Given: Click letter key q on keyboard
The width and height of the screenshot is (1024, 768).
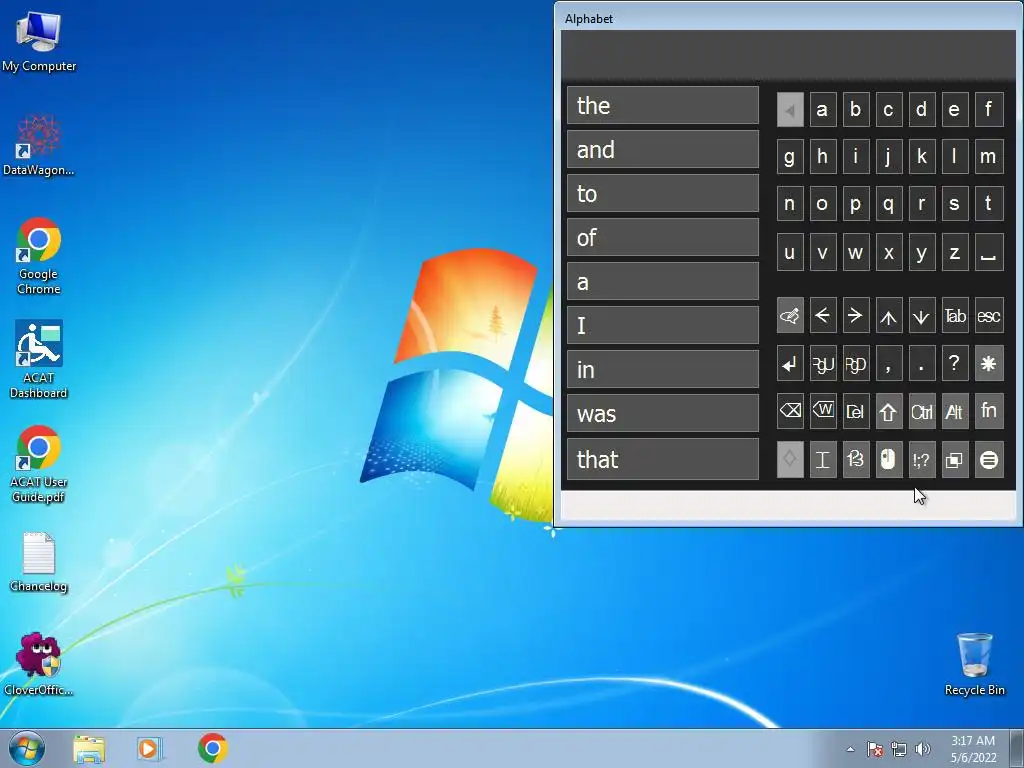Looking at the screenshot, I should [889, 205].
